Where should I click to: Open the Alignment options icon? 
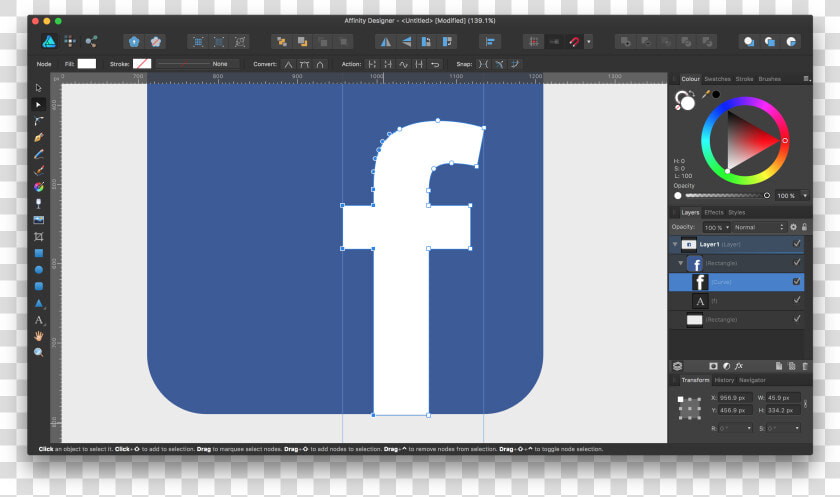click(x=490, y=42)
